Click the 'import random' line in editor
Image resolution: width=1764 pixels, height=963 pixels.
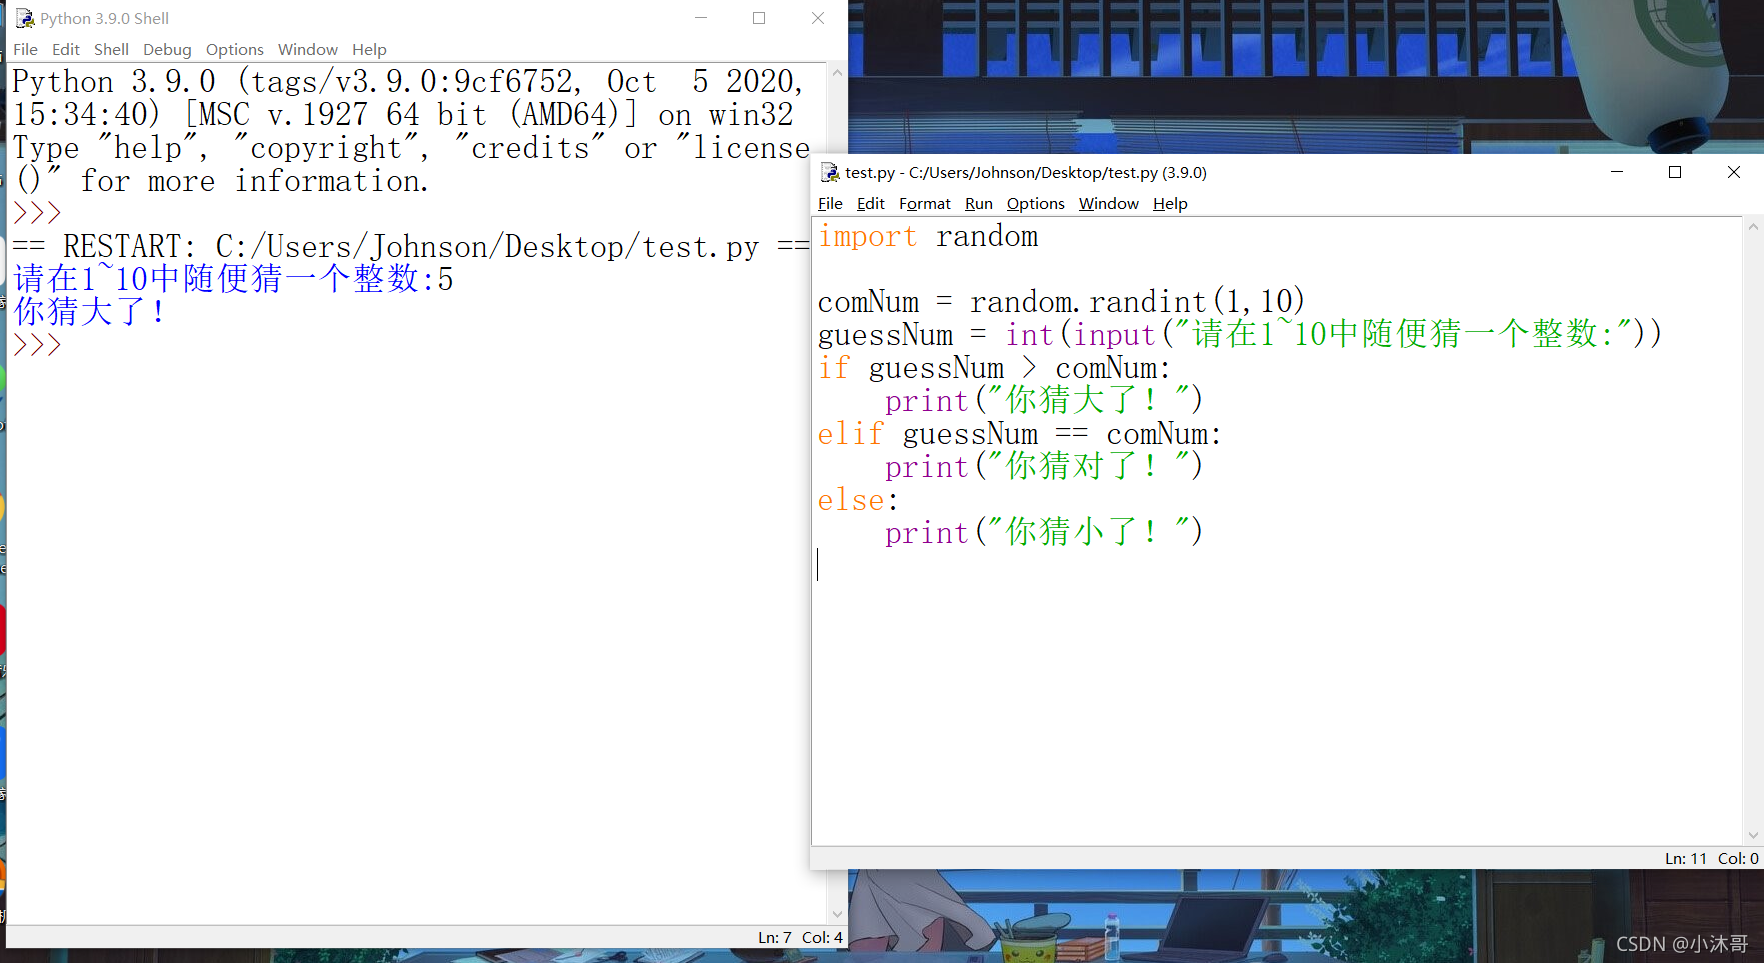928,236
